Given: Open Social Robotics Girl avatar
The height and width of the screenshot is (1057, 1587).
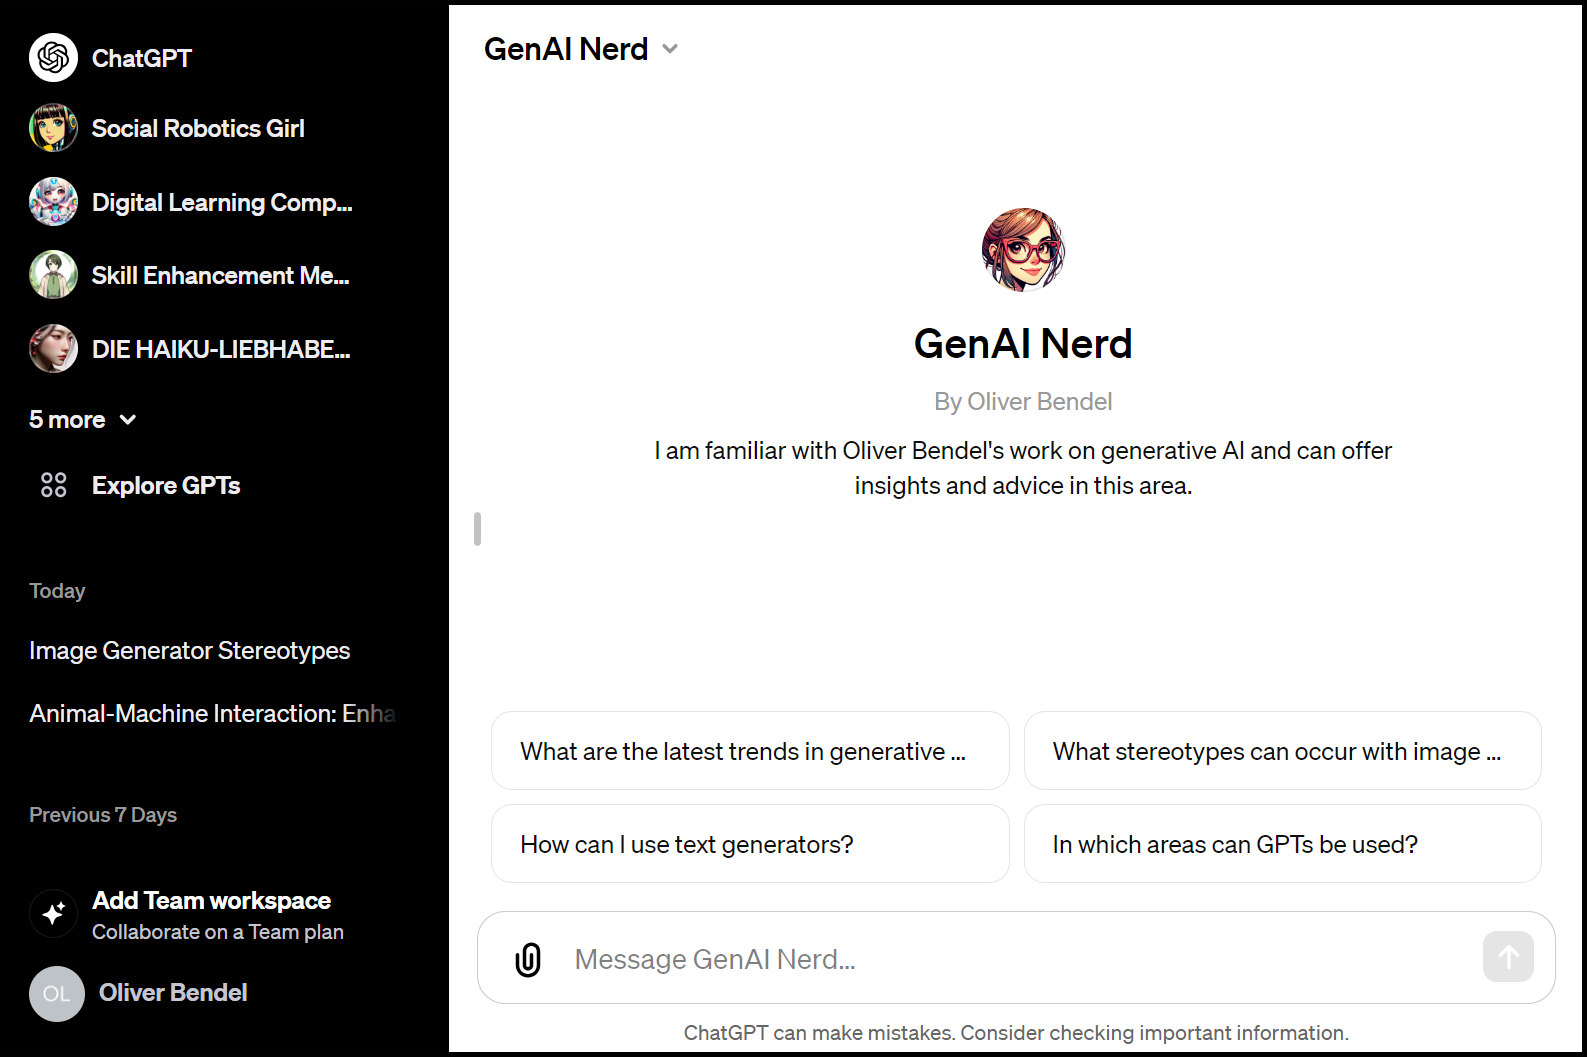Looking at the screenshot, I should click(x=53, y=128).
